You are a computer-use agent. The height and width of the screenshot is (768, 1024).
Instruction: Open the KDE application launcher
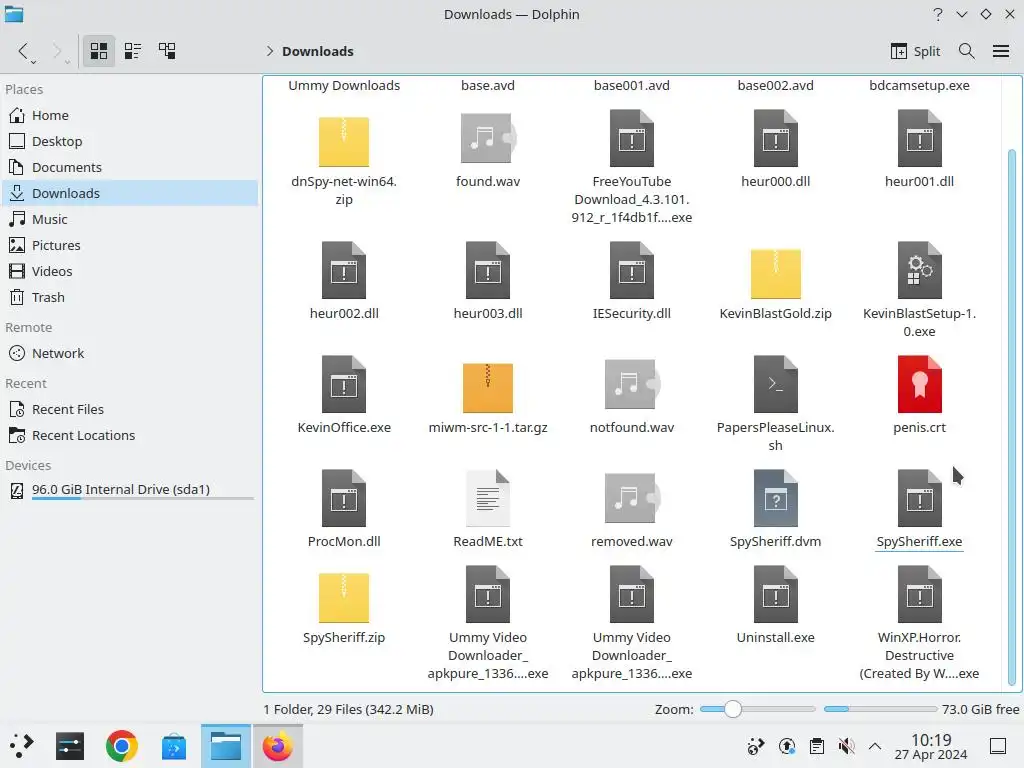pyautogui.click(x=20, y=746)
